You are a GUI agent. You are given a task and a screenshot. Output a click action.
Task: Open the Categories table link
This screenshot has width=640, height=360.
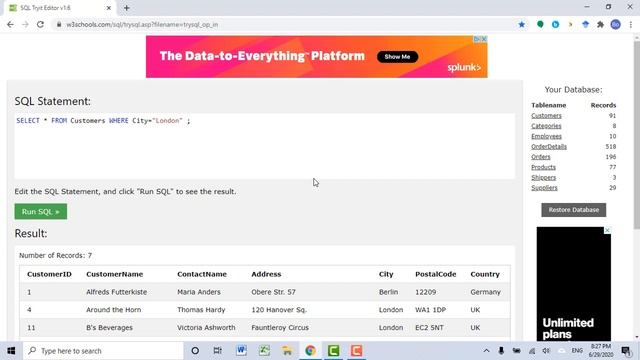tap(546, 126)
